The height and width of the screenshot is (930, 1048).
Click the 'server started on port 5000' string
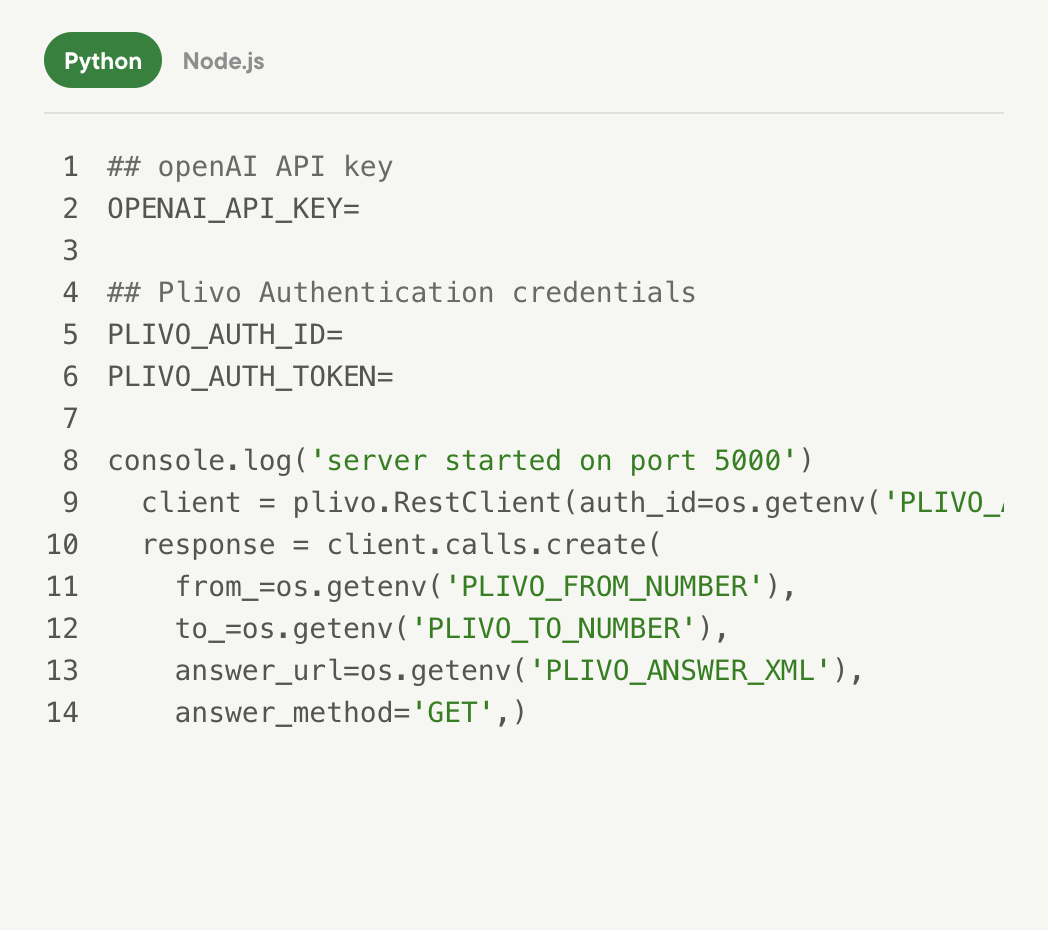tap(553, 461)
